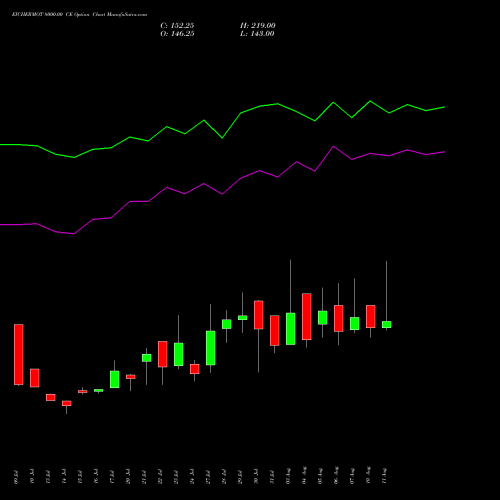Click the CE Option Chart title text
500x500 pixels.
[79, 15]
